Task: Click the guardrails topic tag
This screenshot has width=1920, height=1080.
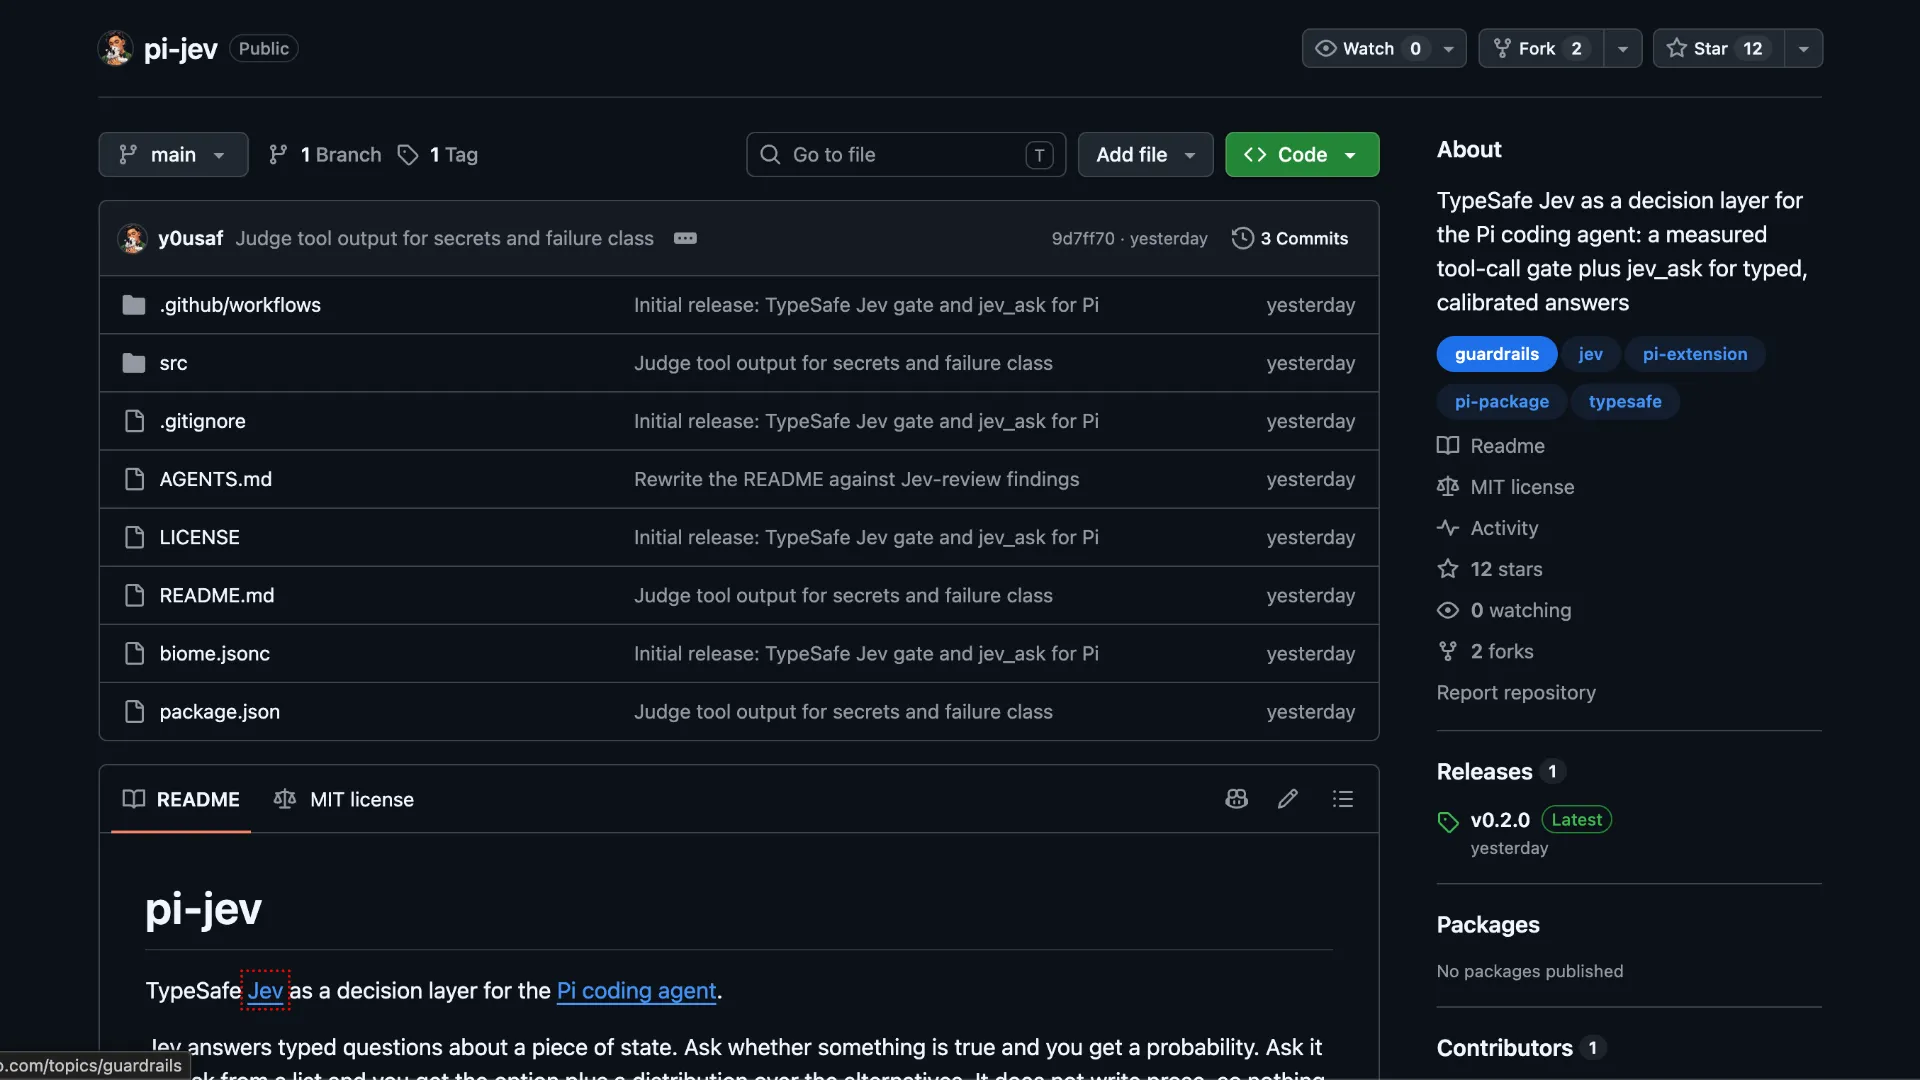Action: (x=1496, y=354)
